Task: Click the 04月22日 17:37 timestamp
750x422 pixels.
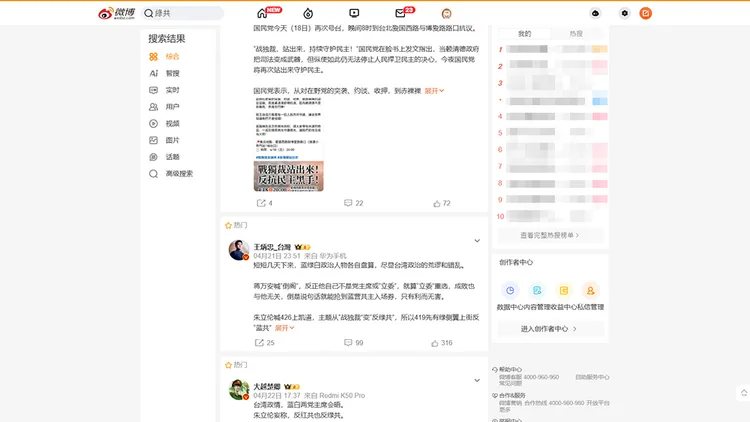Action: pos(276,396)
